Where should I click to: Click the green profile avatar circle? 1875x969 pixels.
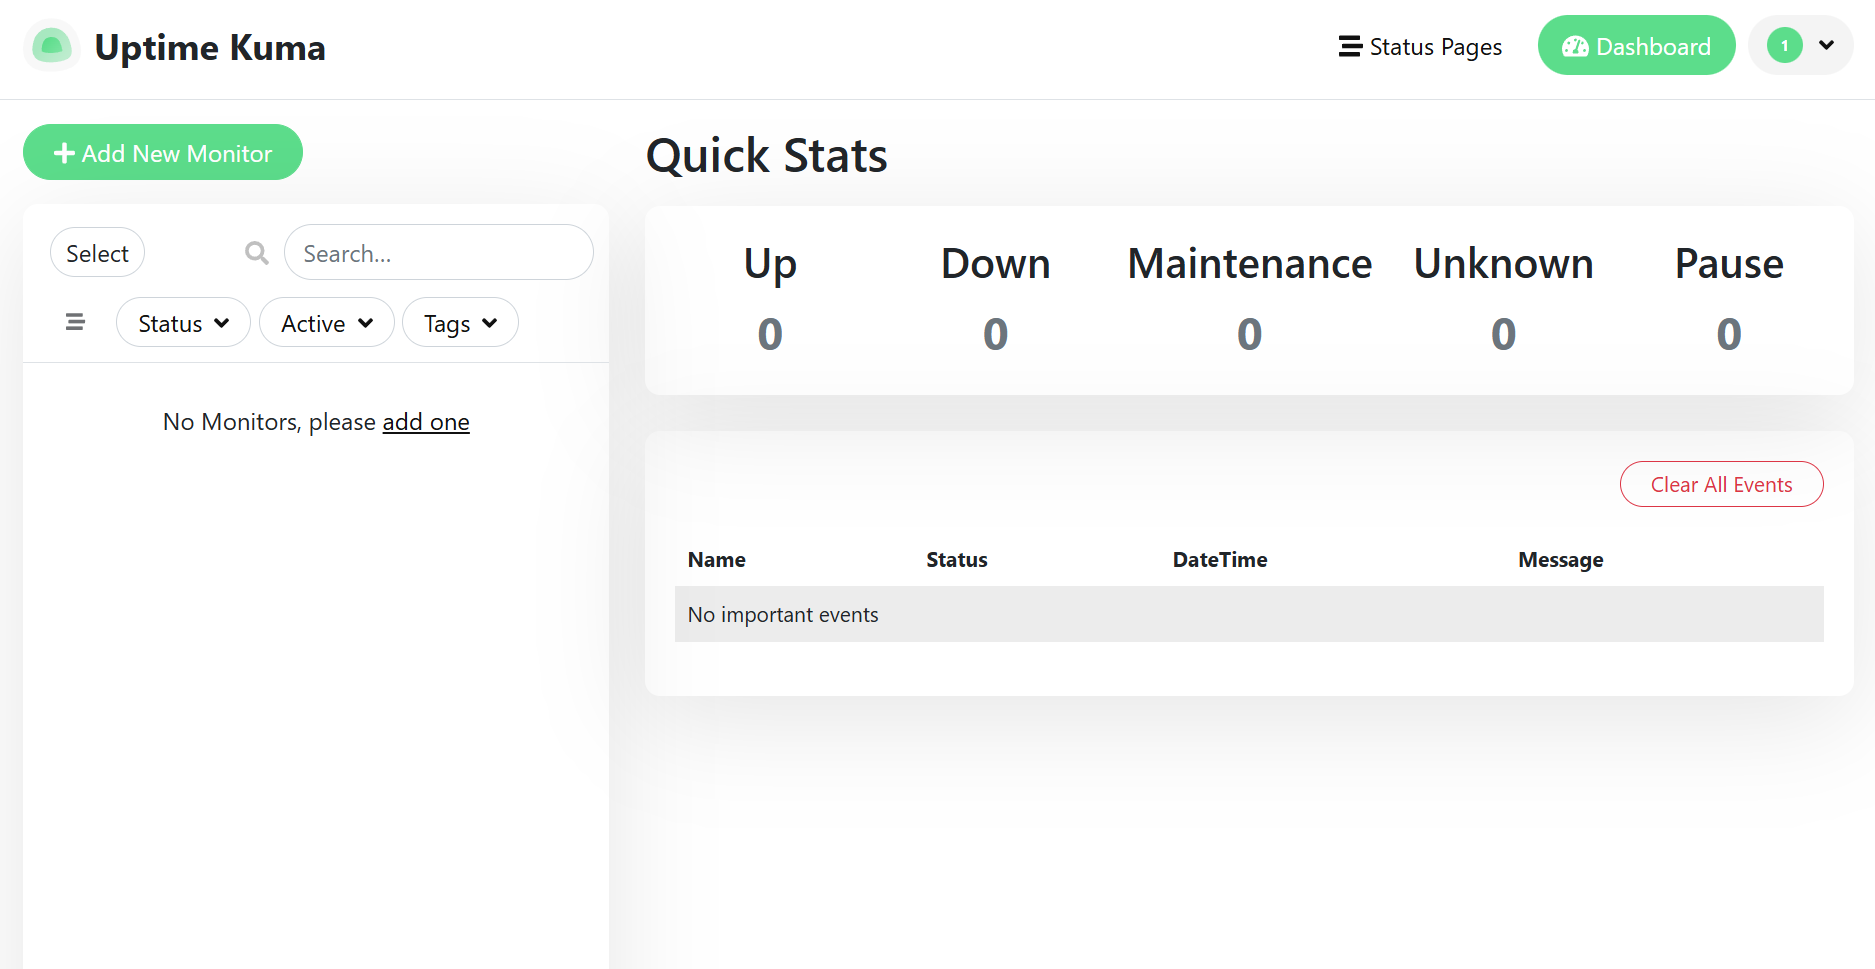(x=1784, y=46)
